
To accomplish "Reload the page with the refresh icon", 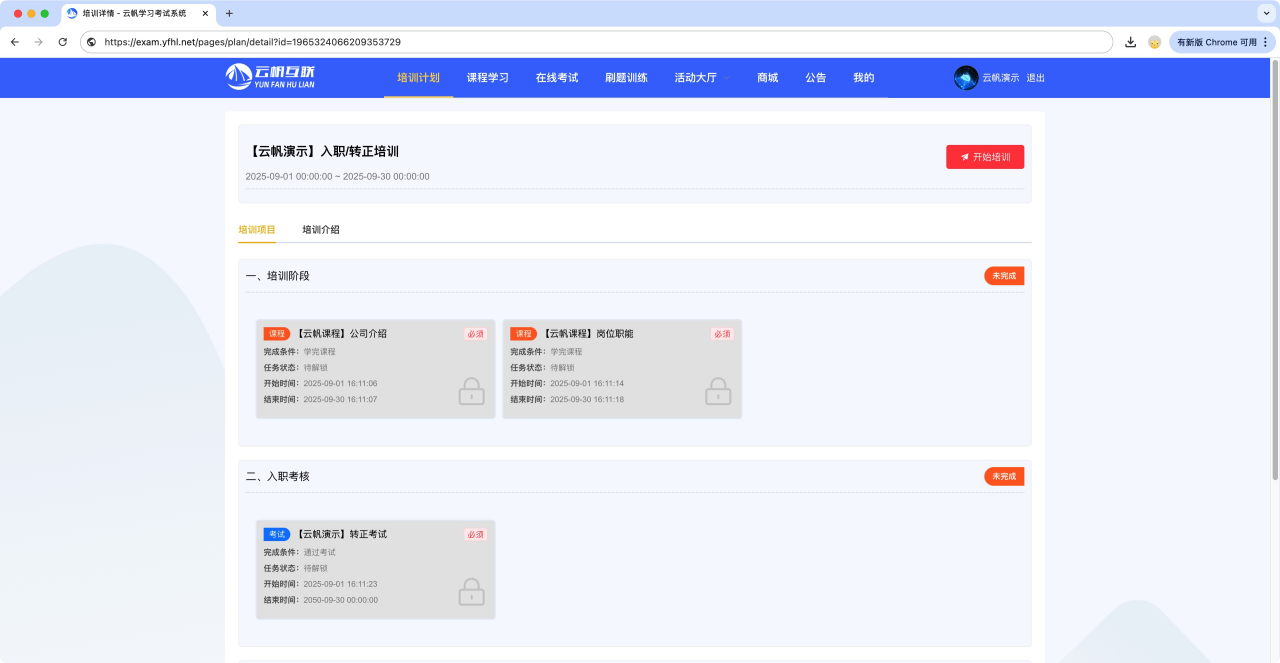I will [63, 42].
